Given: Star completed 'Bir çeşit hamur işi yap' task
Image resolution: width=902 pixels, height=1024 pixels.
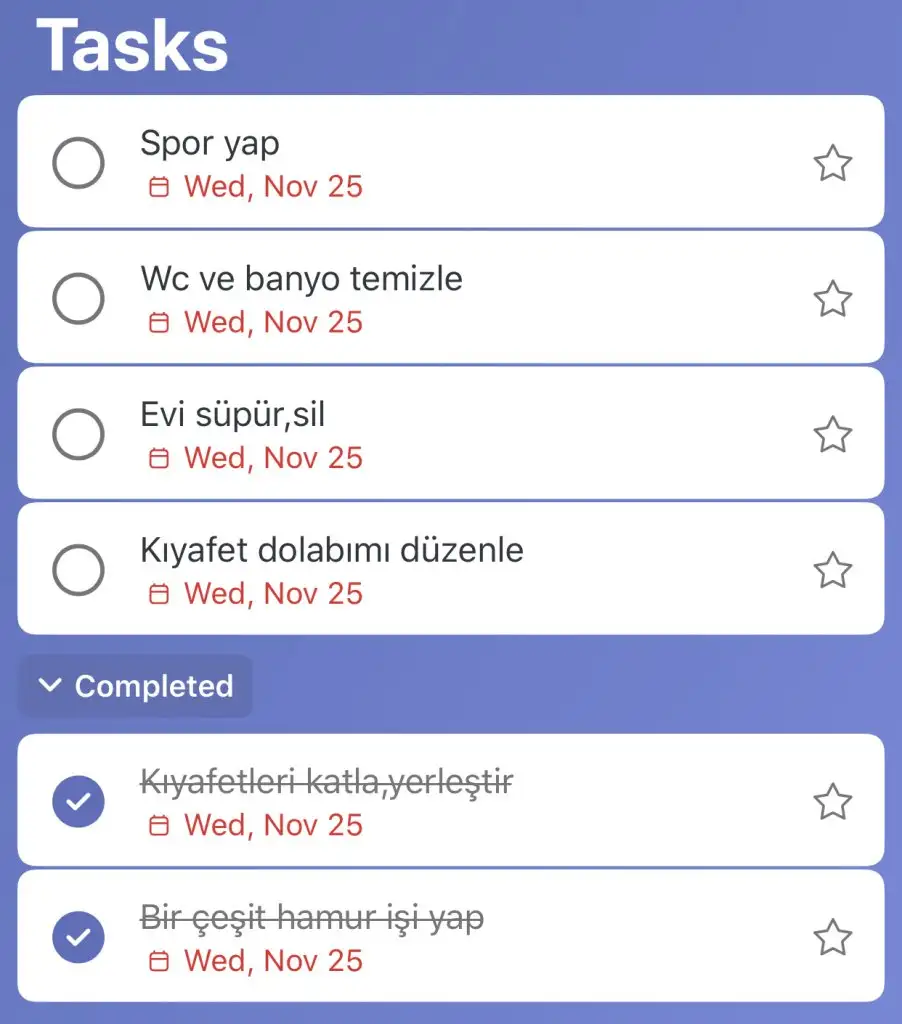Looking at the screenshot, I should (832, 938).
